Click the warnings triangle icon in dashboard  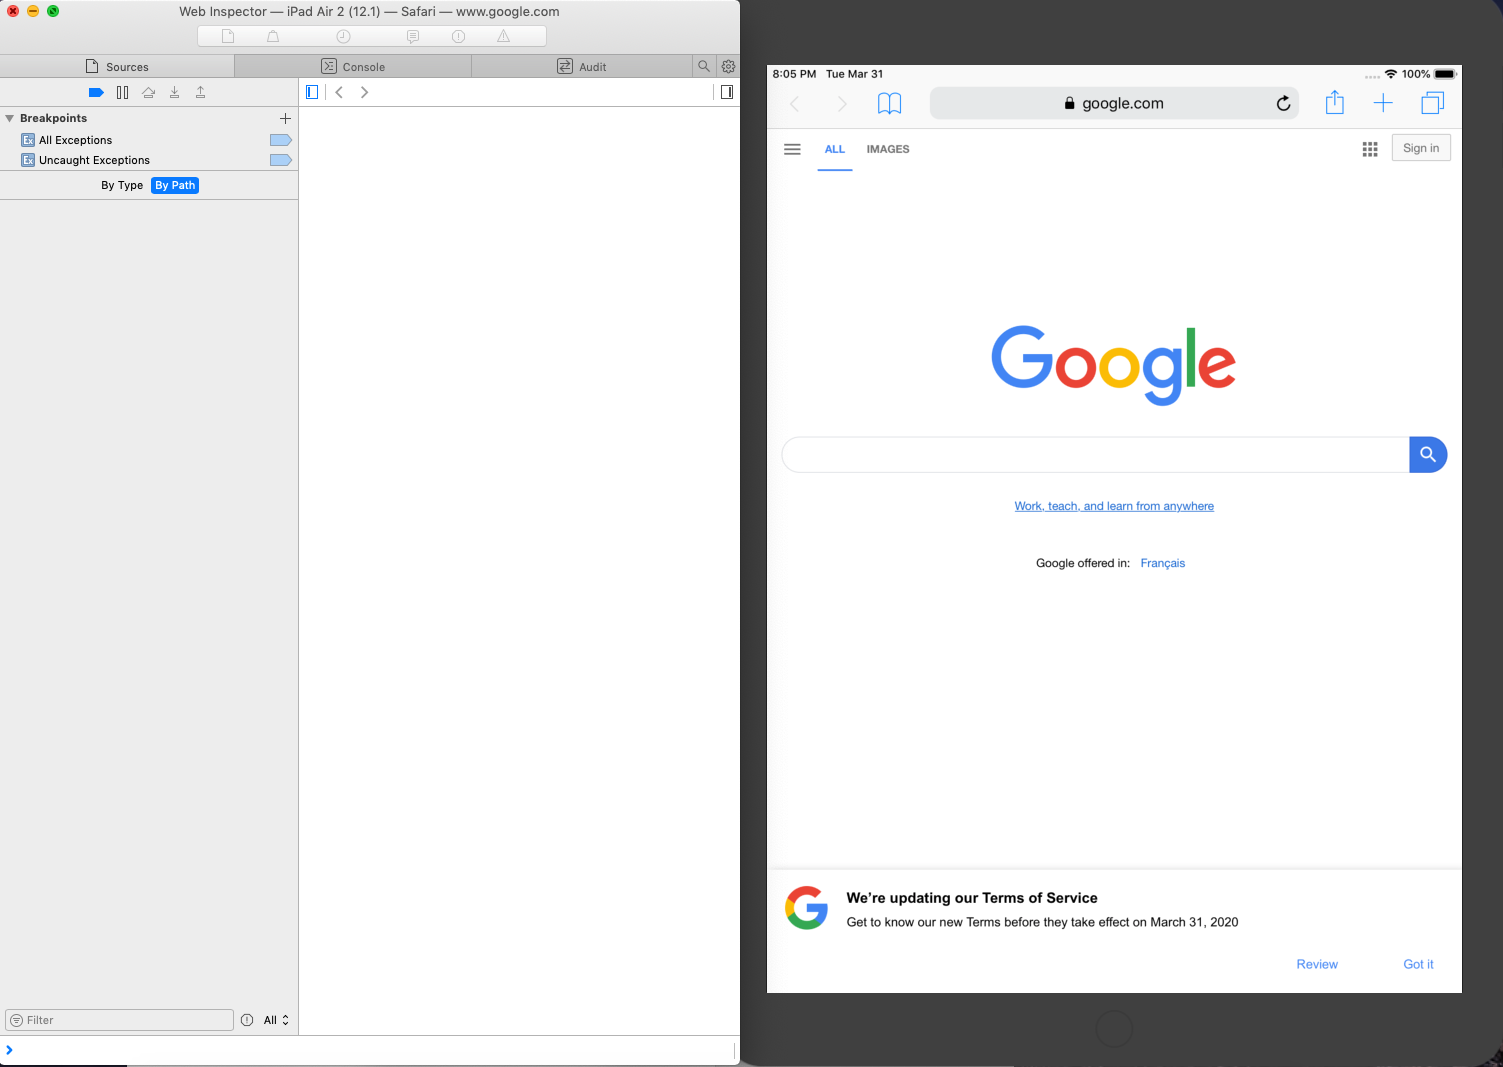[504, 36]
